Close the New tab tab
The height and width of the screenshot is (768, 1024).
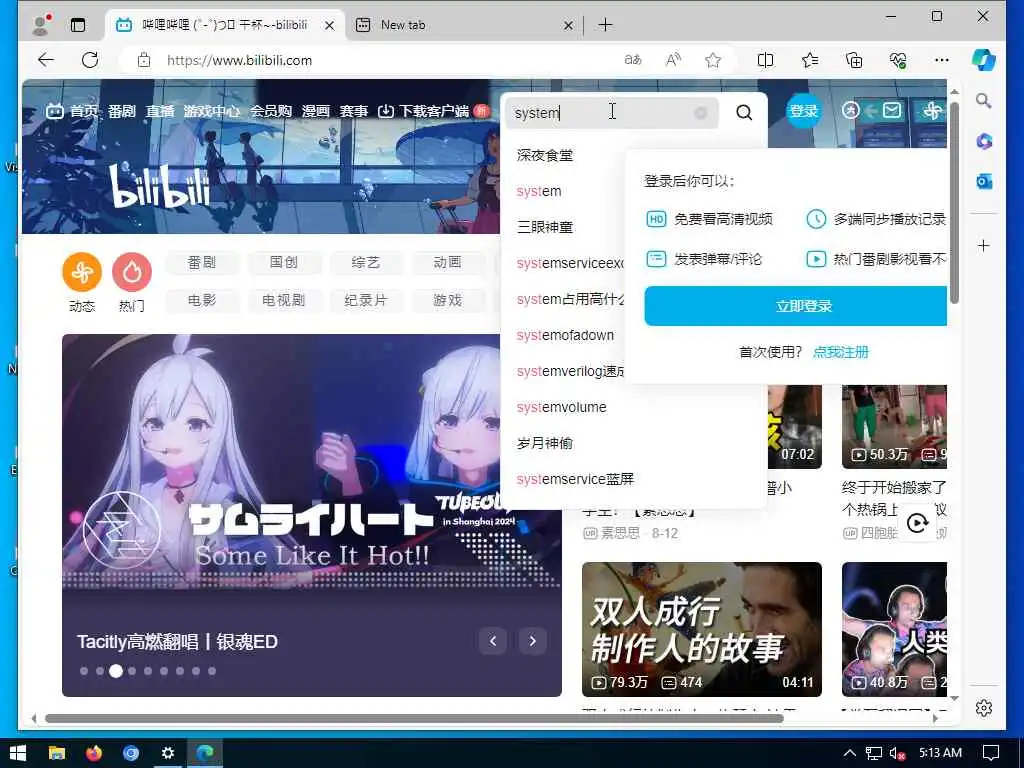(568, 25)
